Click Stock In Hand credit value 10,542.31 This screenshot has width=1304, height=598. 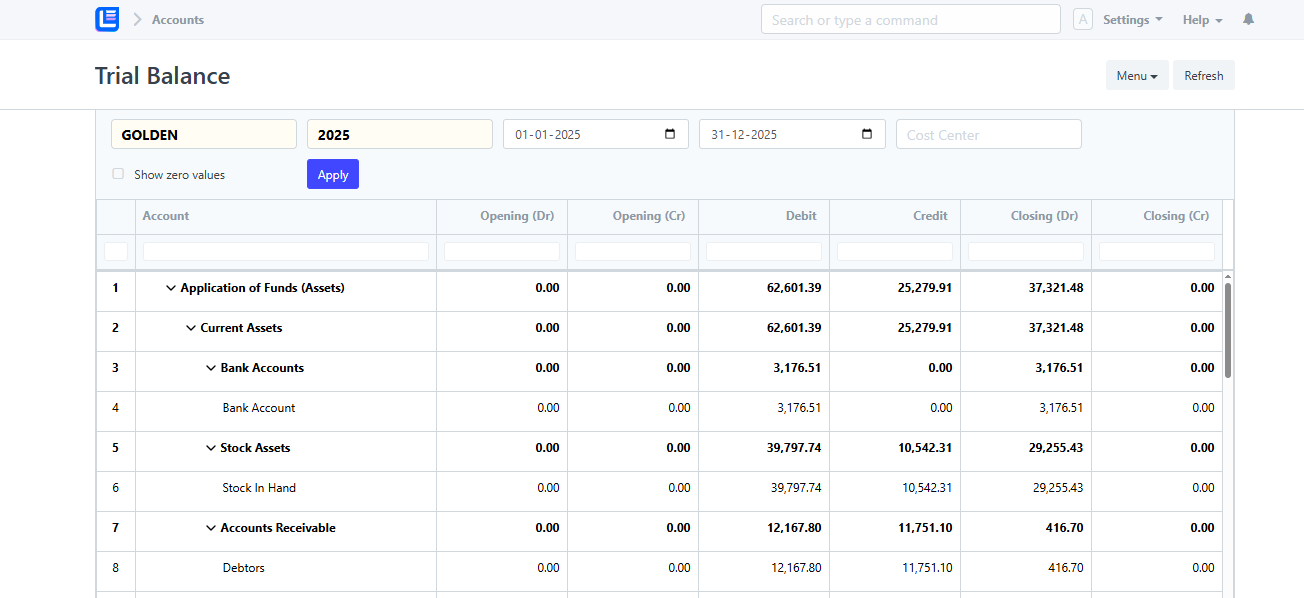(x=927, y=488)
